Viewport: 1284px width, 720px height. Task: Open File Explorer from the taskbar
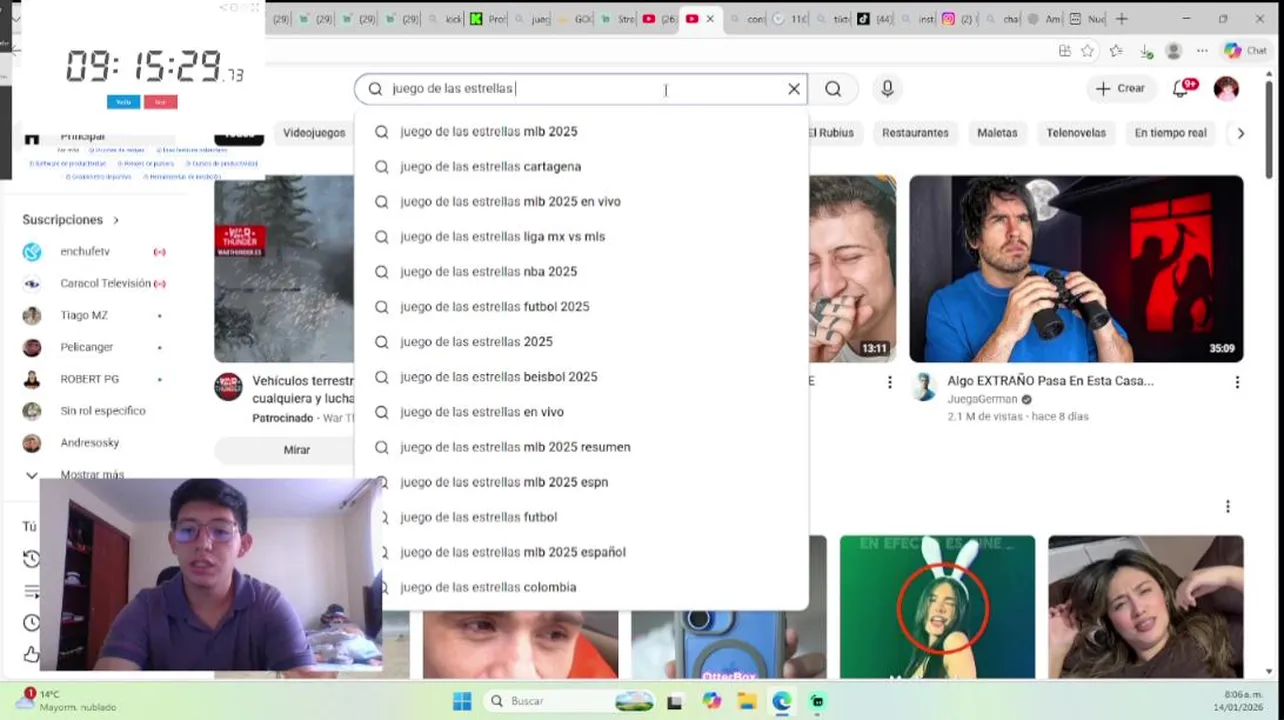click(x=747, y=701)
